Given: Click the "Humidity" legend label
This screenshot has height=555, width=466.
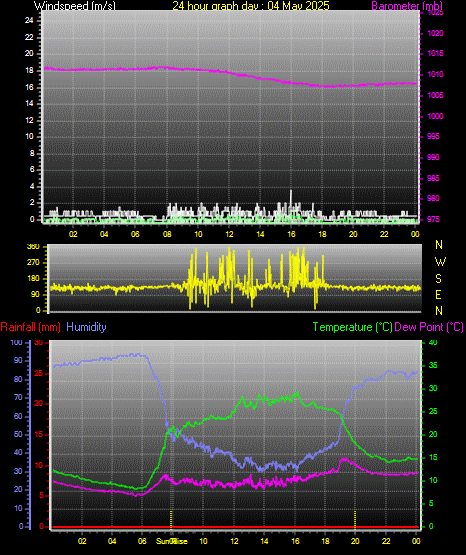Looking at the screenshot, I should pyautogui.click(x=86, y=327).
